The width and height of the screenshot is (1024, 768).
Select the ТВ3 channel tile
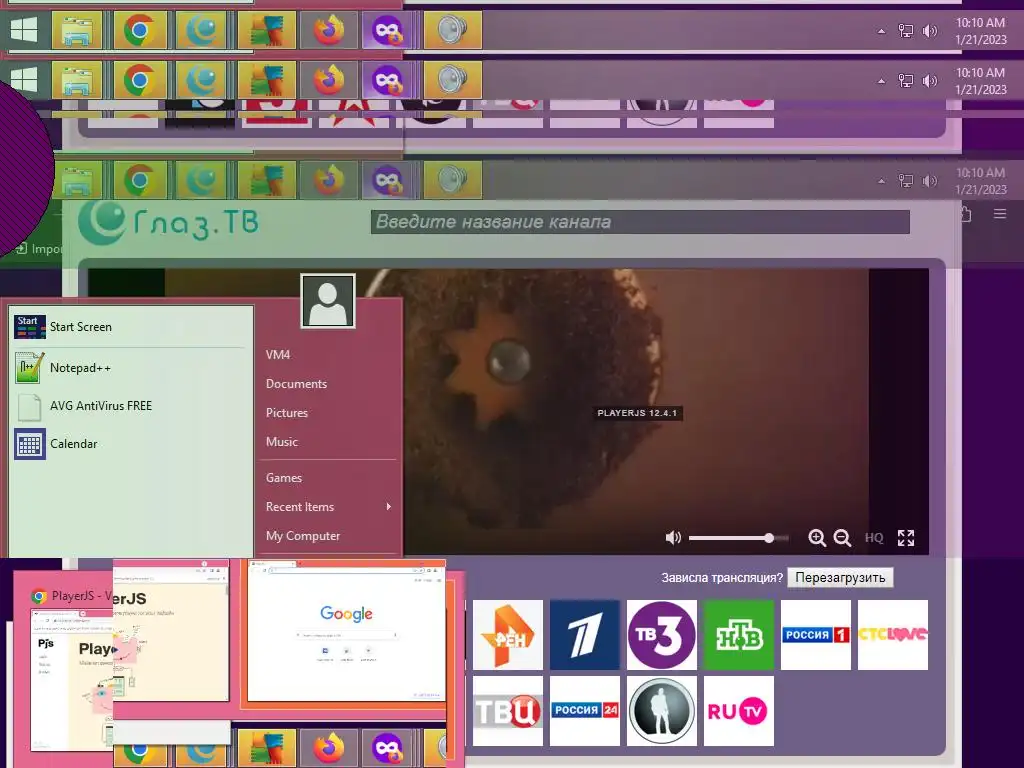pos(662,635)
